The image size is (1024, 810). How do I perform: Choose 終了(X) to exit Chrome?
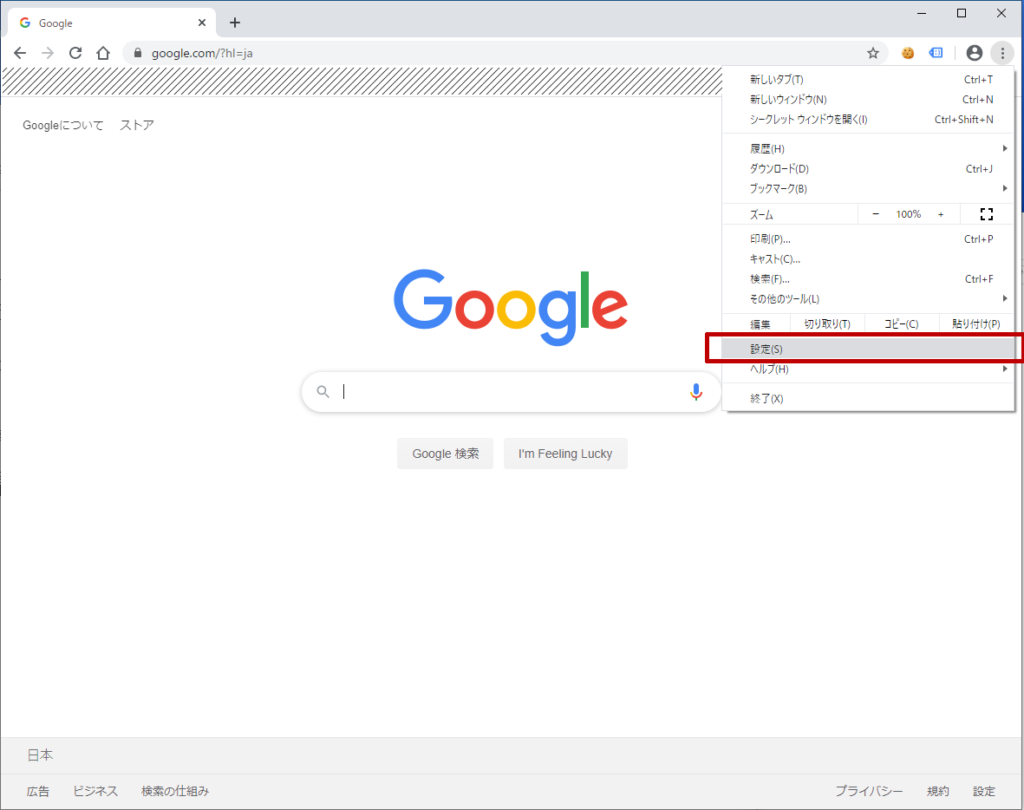tap(868, 398)
